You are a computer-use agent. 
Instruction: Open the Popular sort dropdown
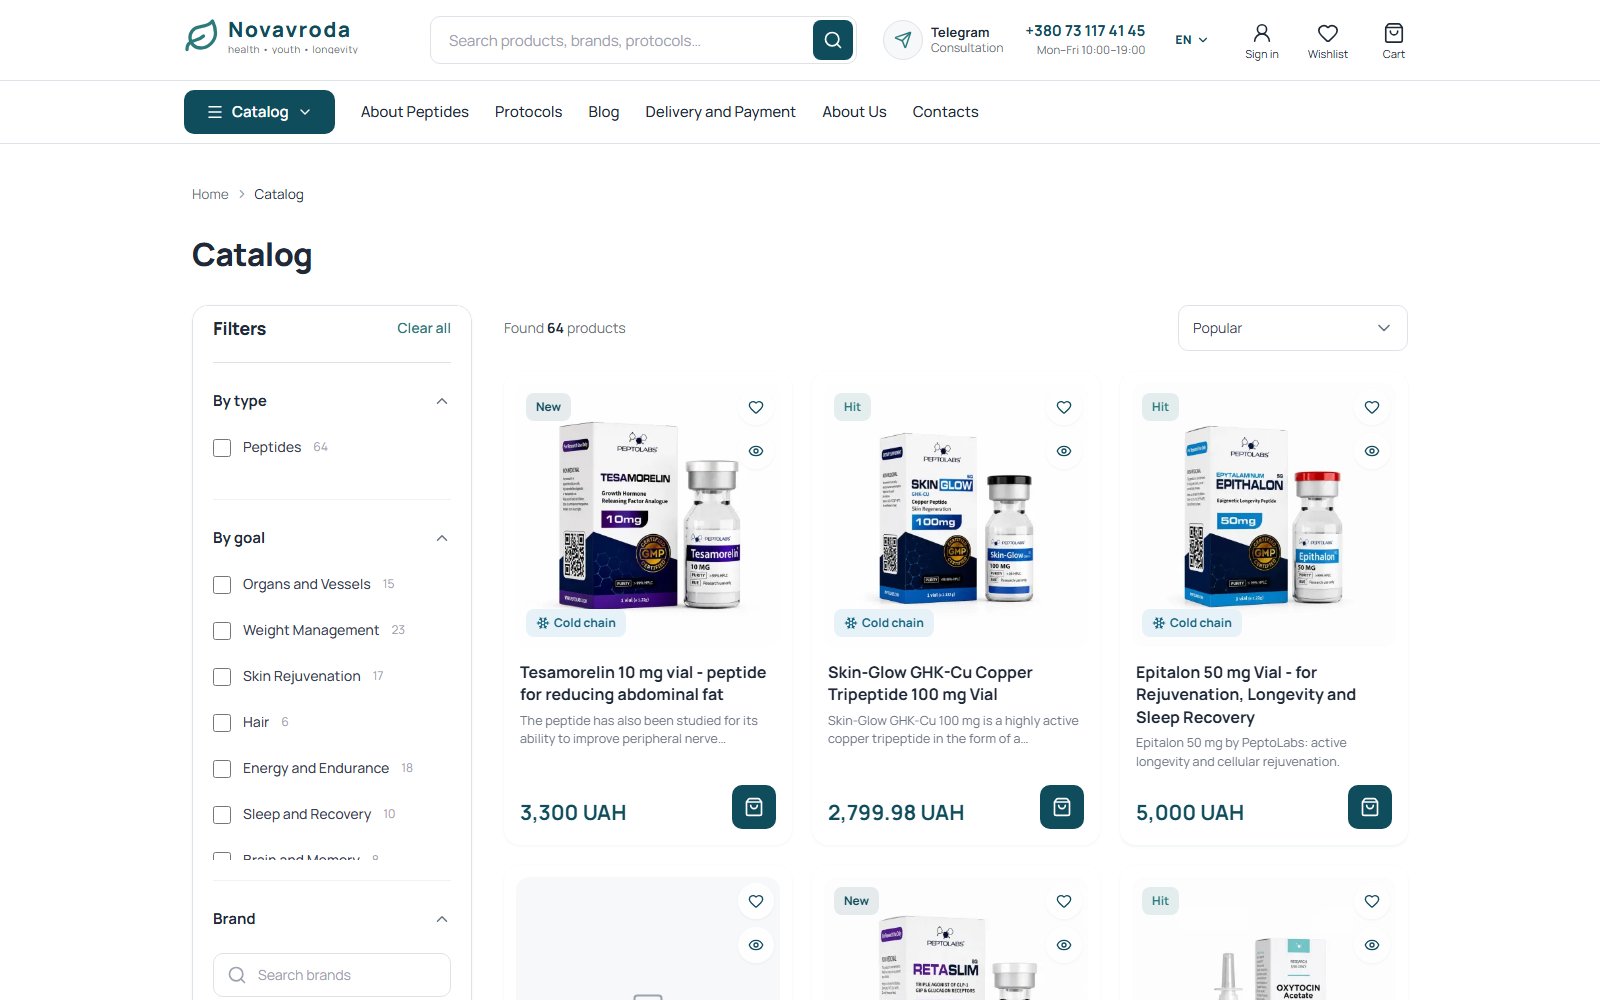1292,328
